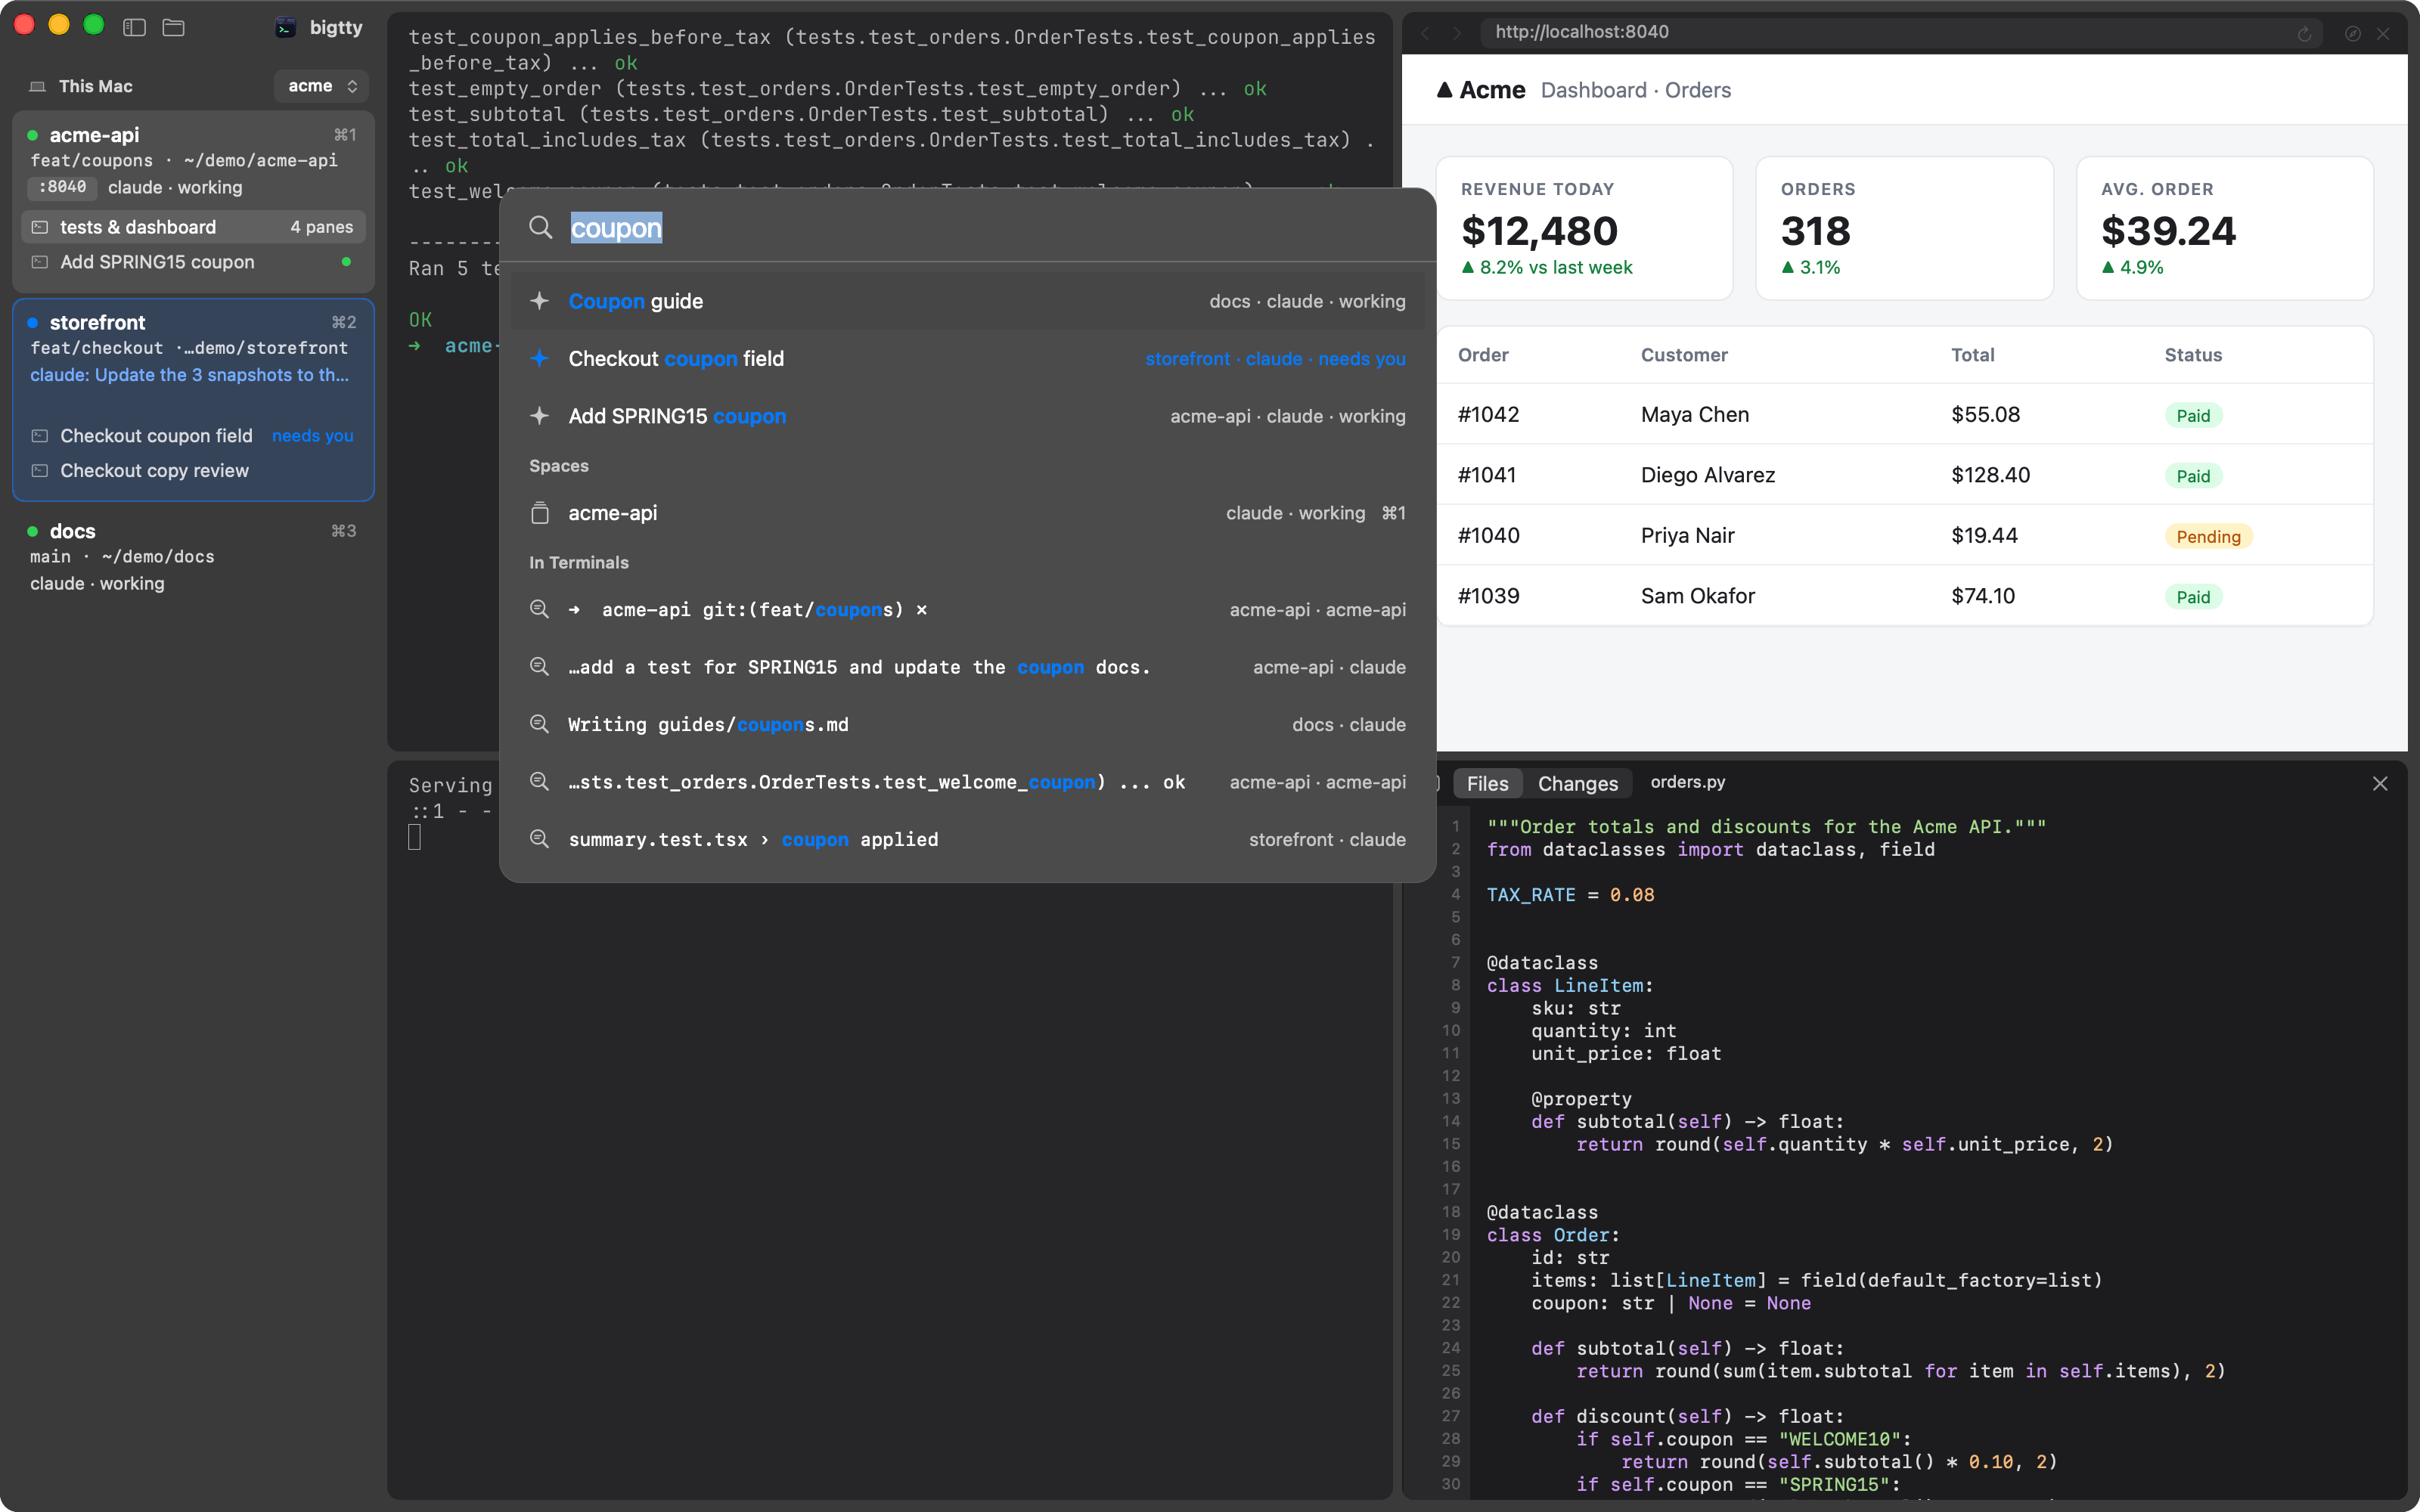Viewport: 2420px width, 1512px height.
Task: Click the folder icon in title bar
Action: 174,27
